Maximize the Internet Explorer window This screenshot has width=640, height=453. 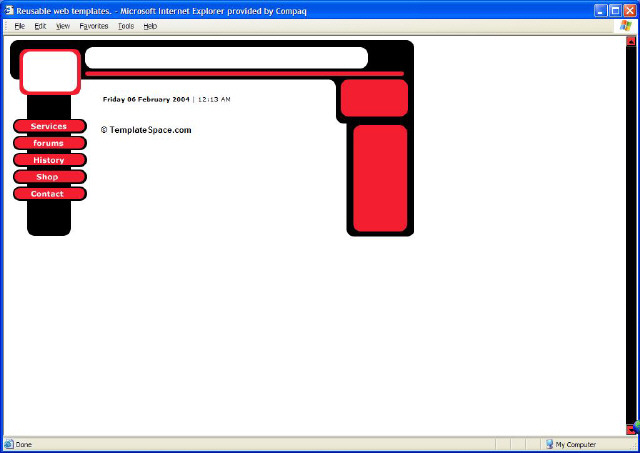[615, 9]
